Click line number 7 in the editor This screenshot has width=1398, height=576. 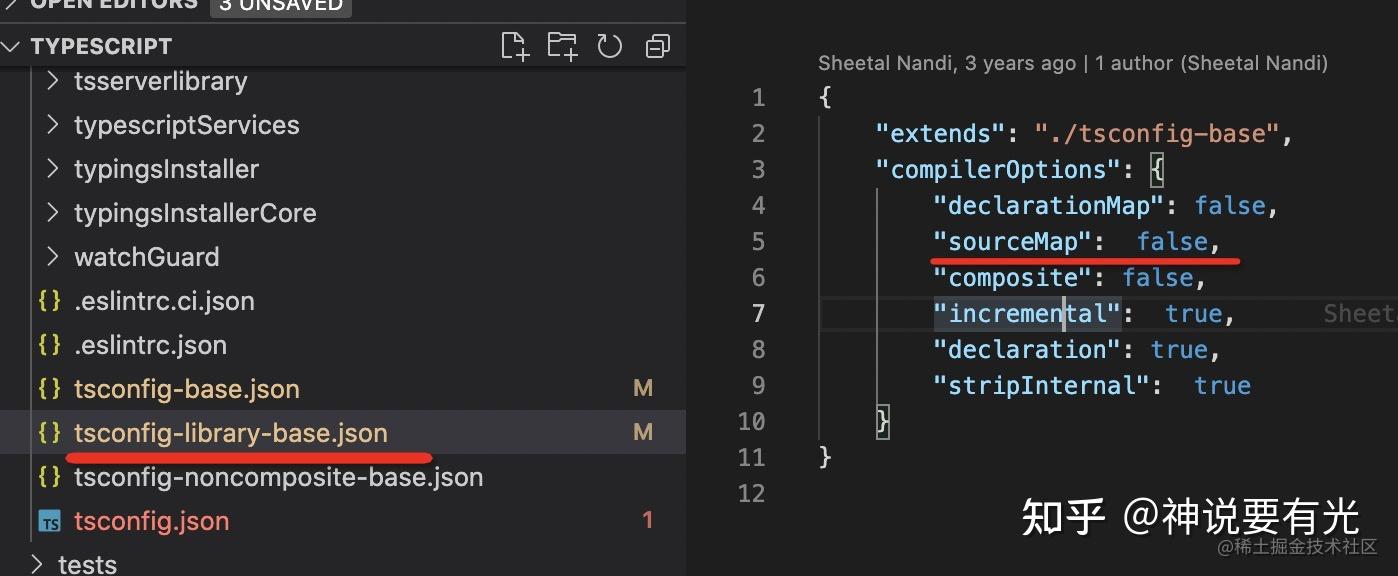(757, 313)
